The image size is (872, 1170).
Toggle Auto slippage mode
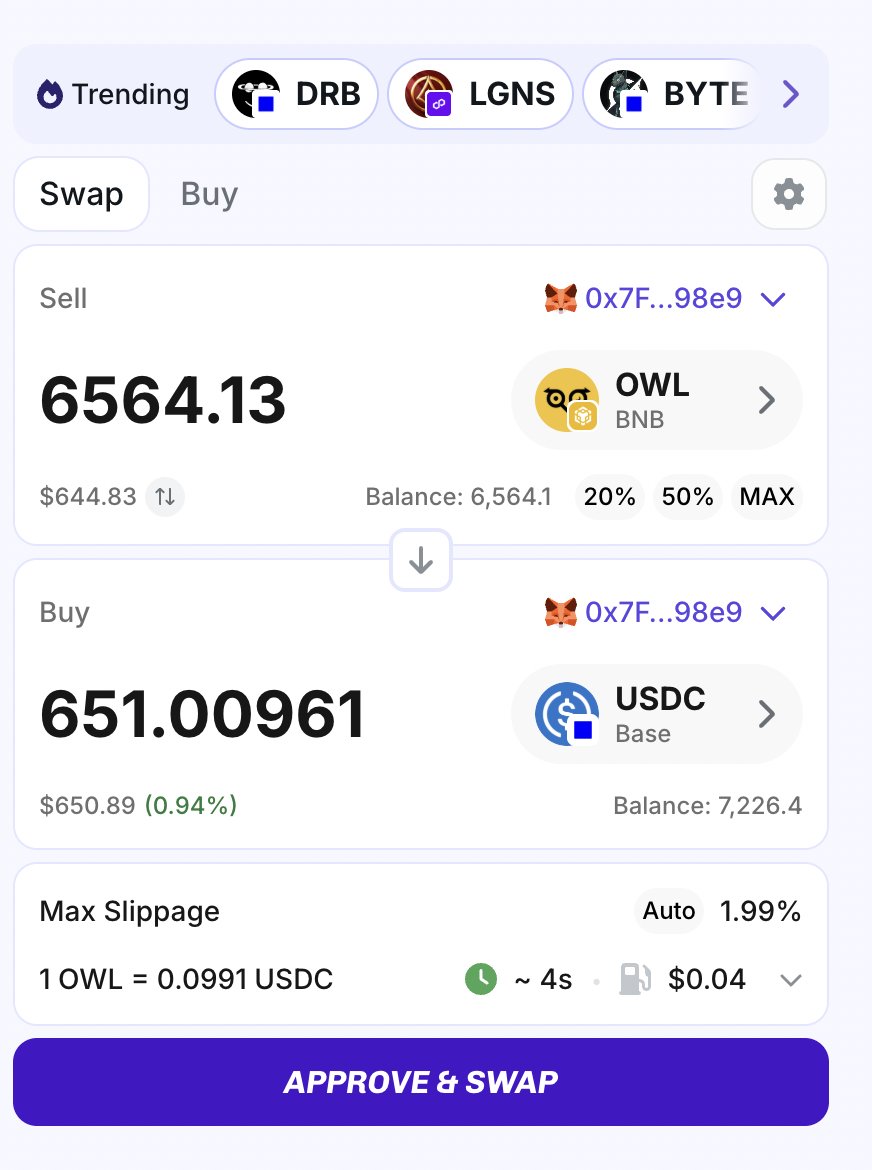coord(669,911)
